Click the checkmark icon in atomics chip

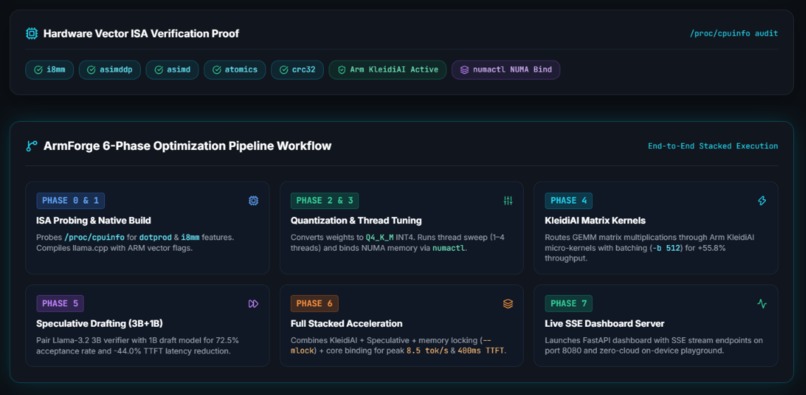tap(216, 70)
